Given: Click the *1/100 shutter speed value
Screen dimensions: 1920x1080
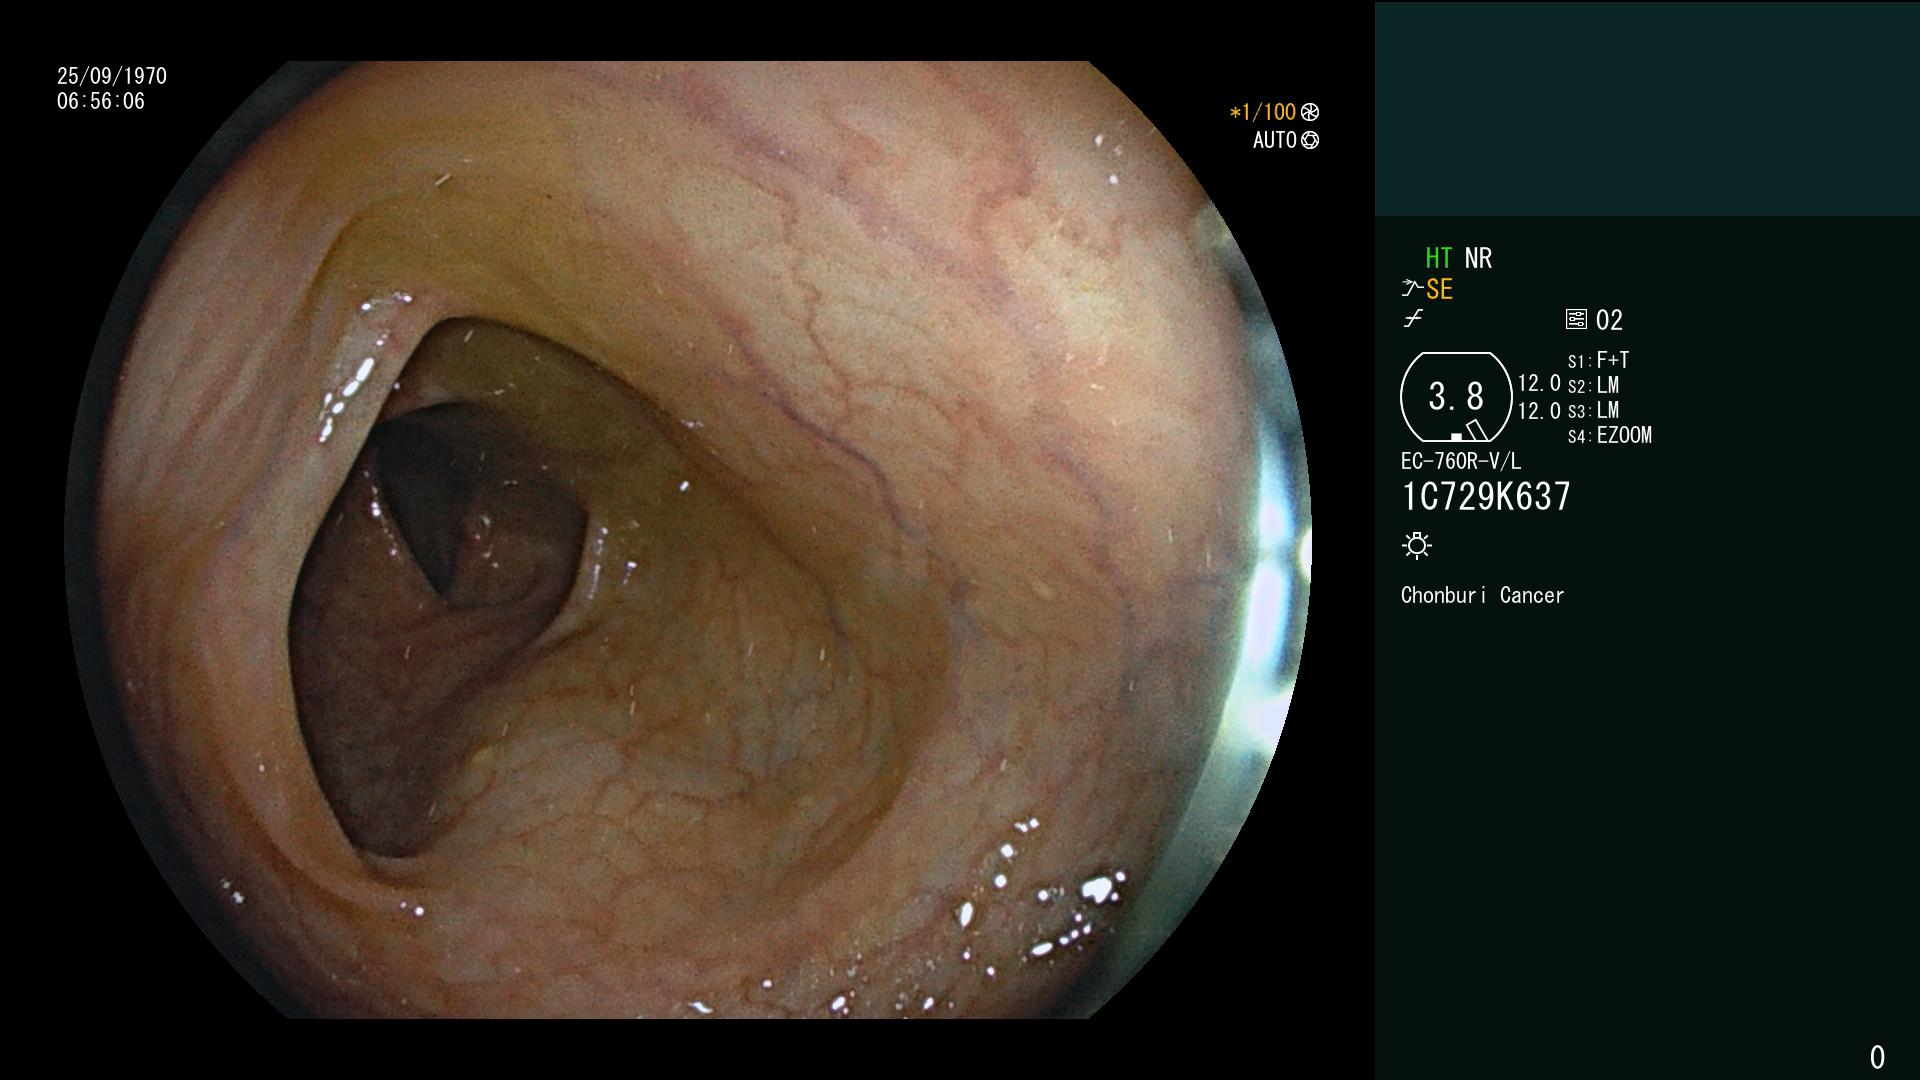Looking at the screenshot, I should pyautogui.click(x=1262, y=112).
